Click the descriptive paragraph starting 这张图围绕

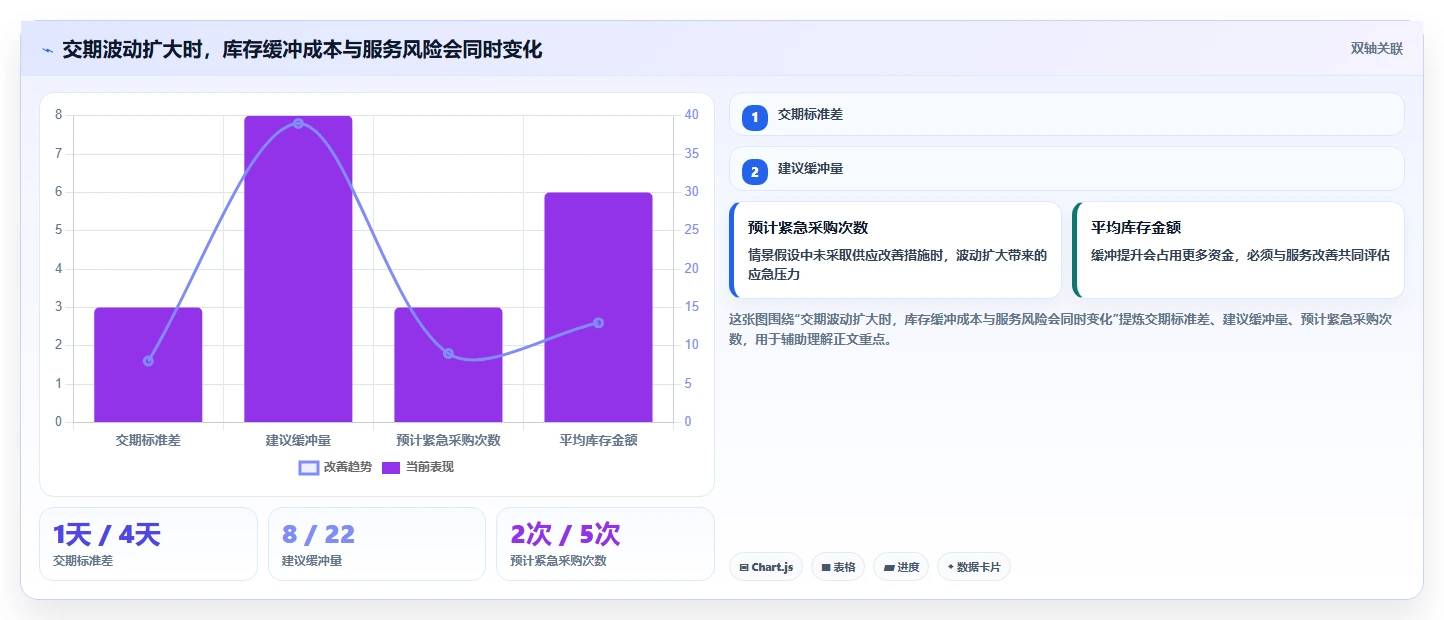pyautogui.click(x=1060, y=329)
